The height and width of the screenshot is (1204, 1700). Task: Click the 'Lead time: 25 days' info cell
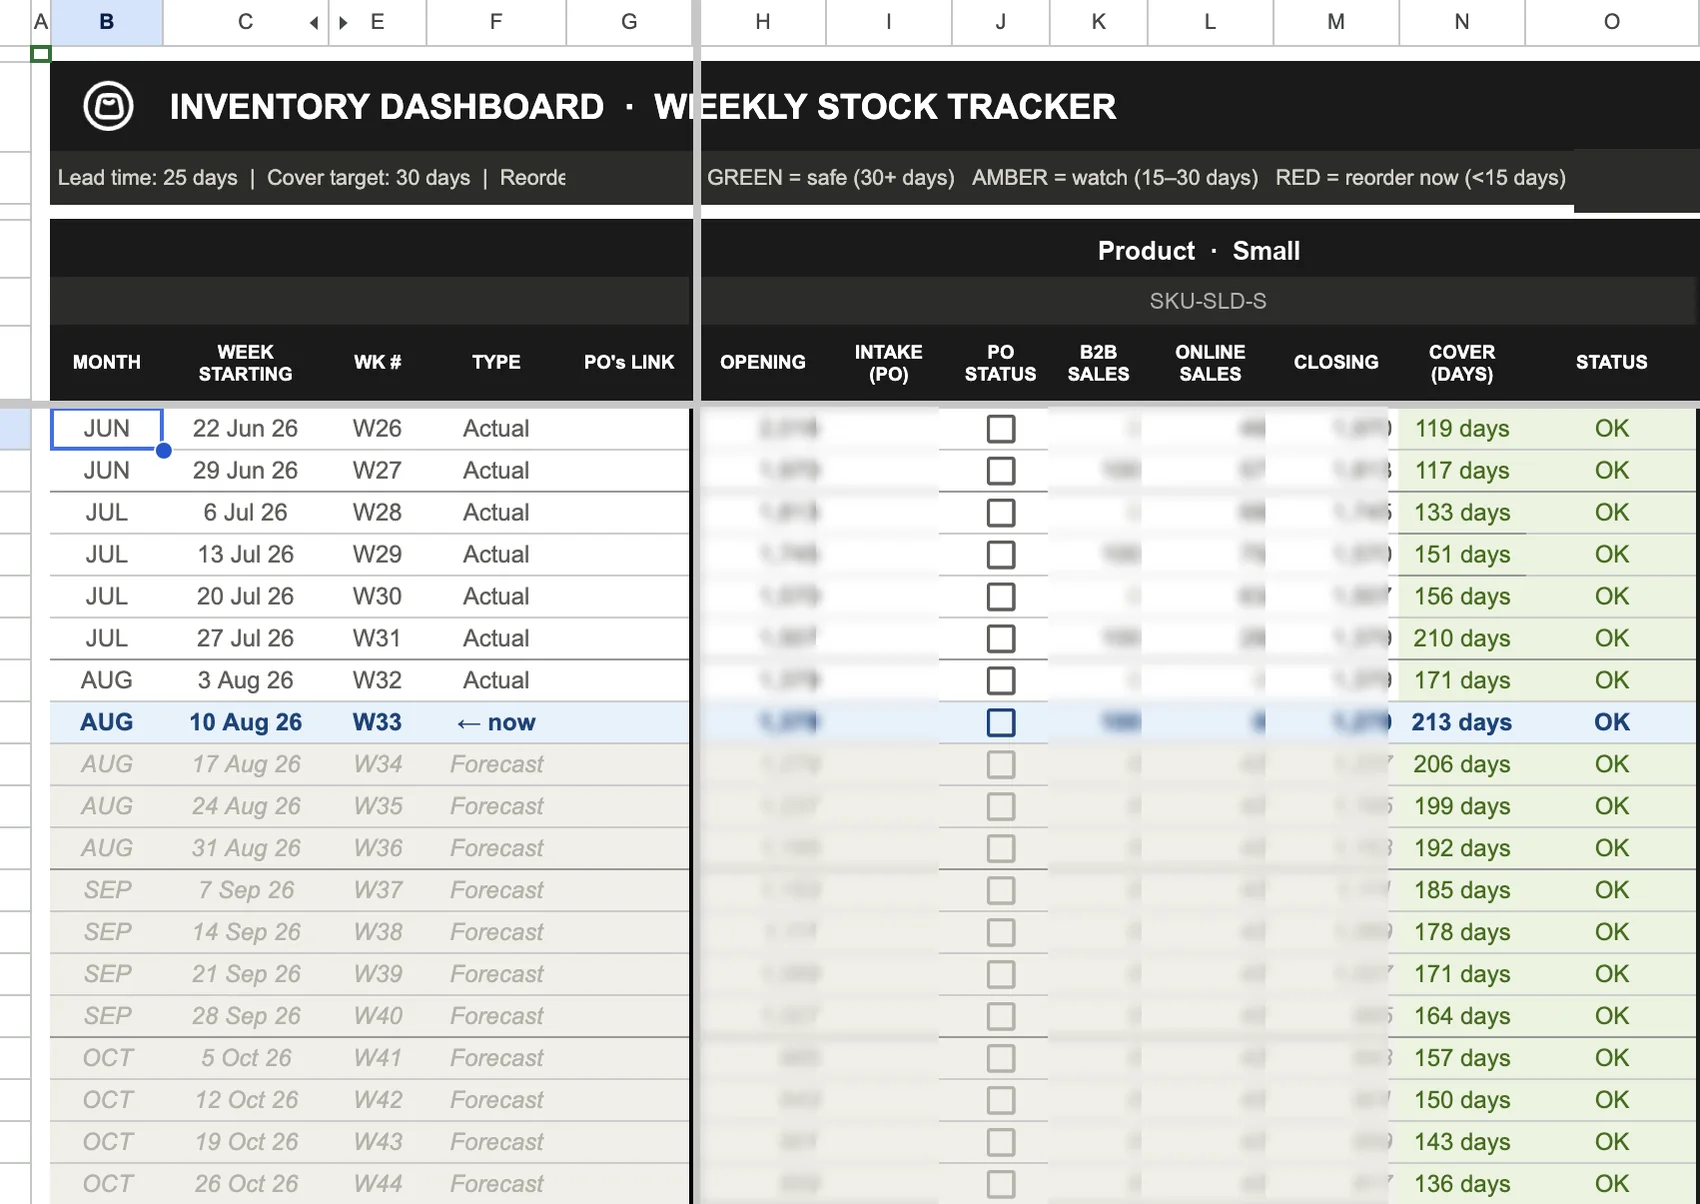(x=310, y=178)
